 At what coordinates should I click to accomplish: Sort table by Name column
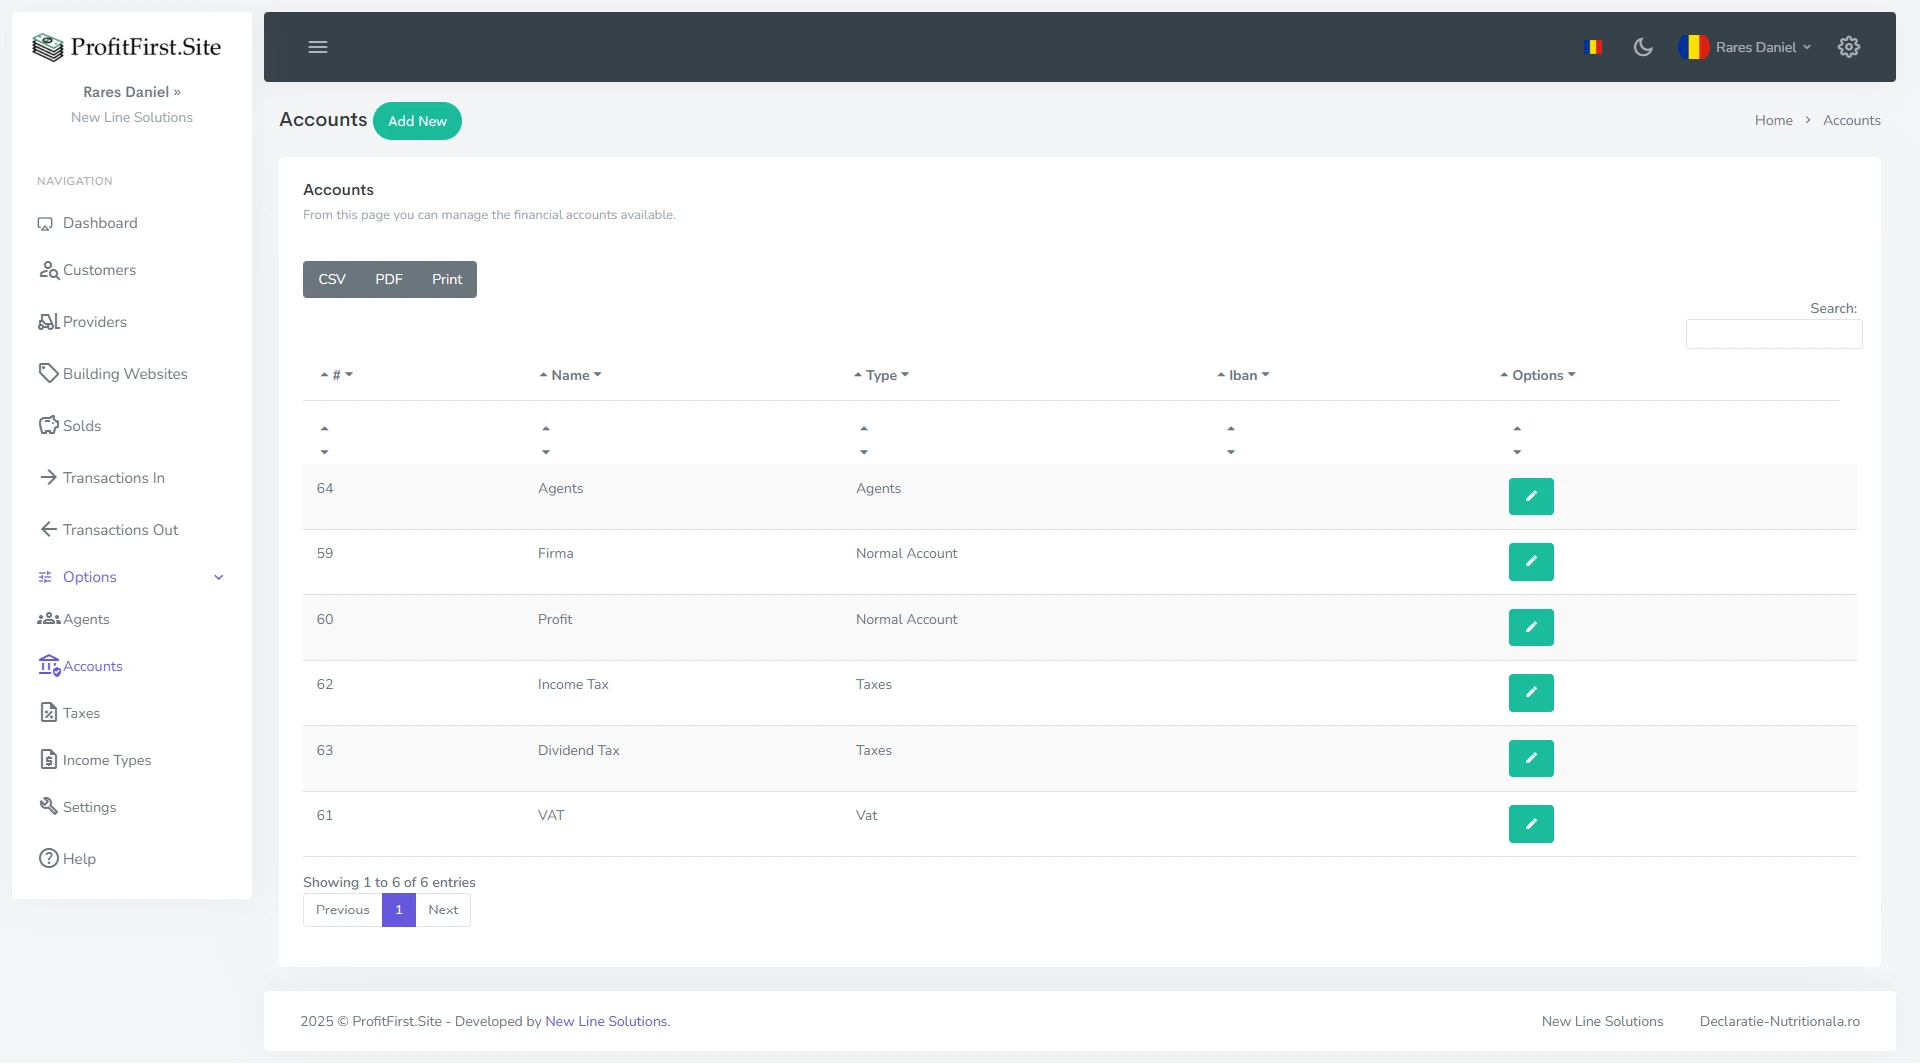[x=570, y=376]
